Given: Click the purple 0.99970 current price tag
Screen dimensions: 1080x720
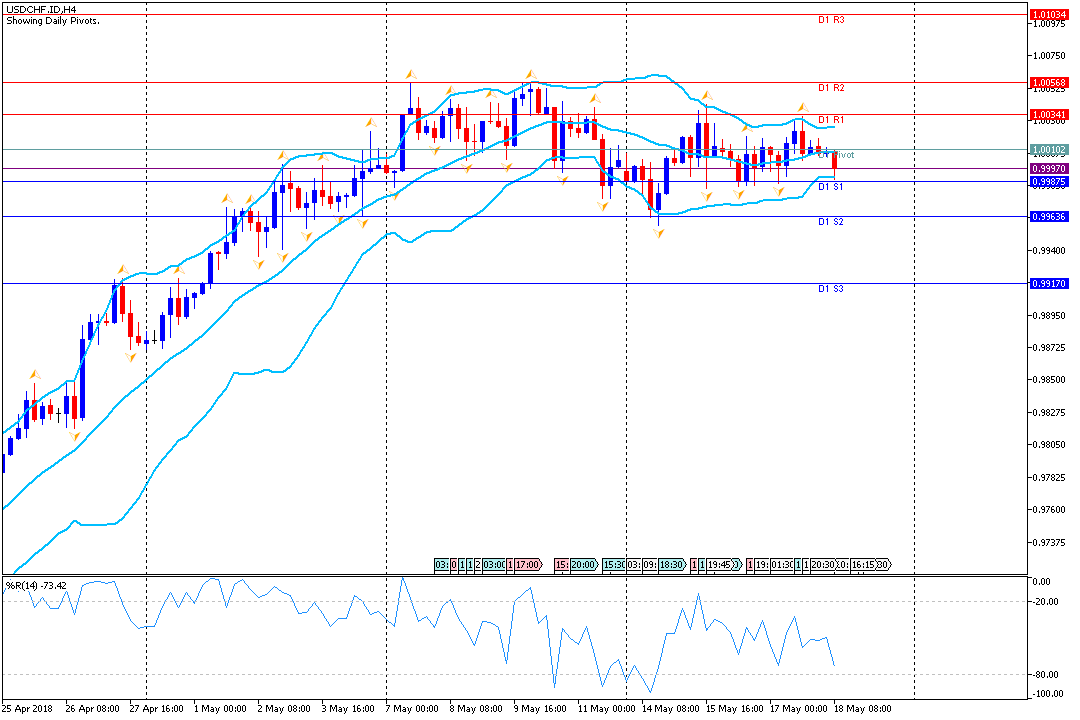Looking at the screenshot, I should [x=1050, y=169].
